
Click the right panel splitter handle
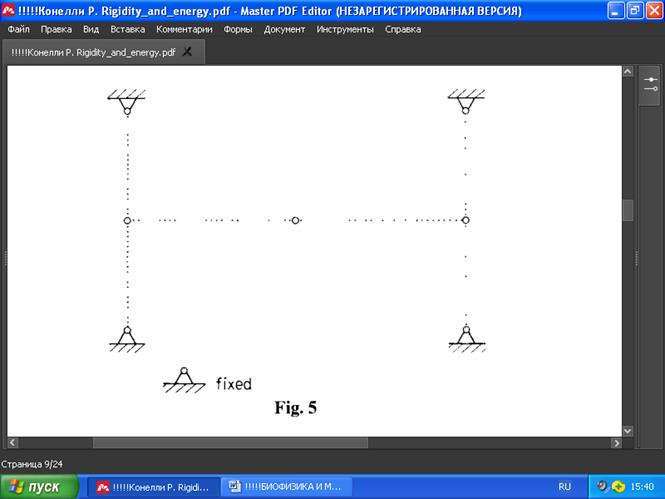click(x=636, y=258)
